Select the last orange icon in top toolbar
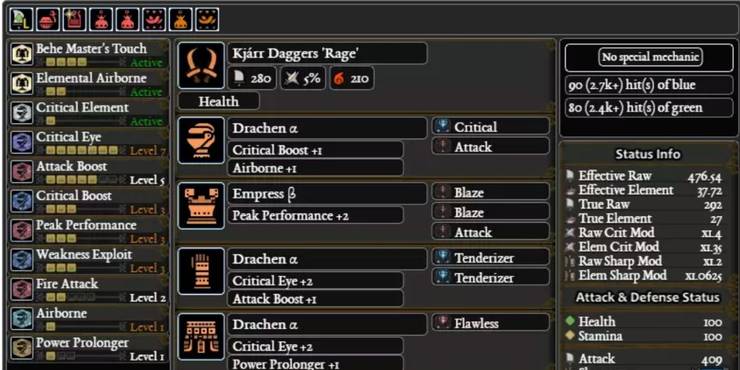 point(207,19)
